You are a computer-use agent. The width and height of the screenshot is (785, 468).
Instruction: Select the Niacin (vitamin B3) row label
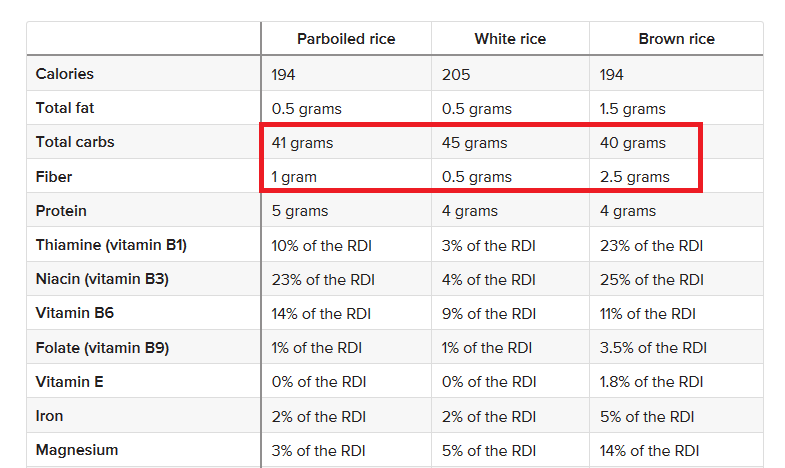point(102,279)
